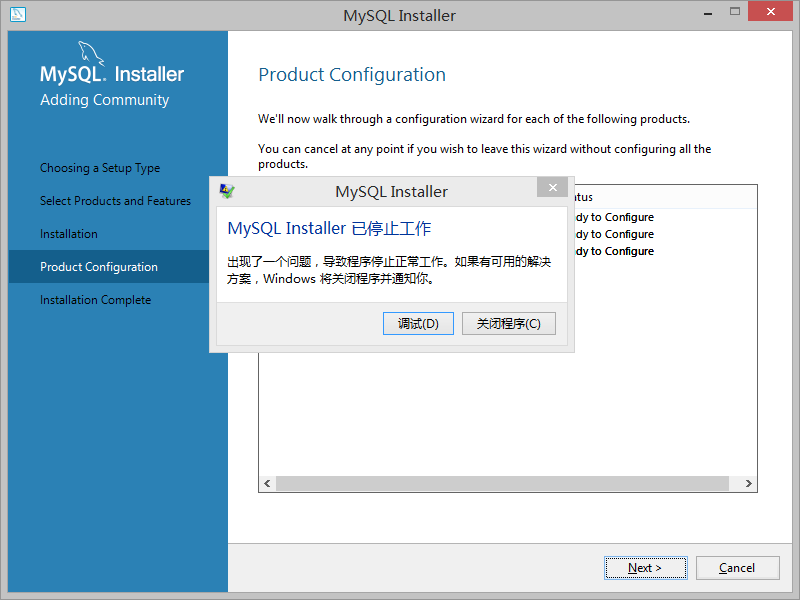This screenshot has width=800, height=600.
Task: Close the crash error dialog
Action: coord(553,187)
